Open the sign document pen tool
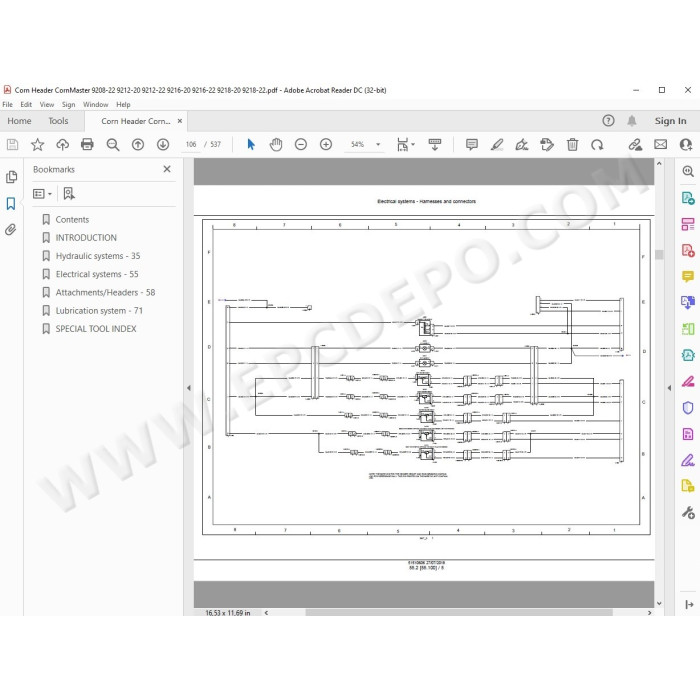 point(522,144)
